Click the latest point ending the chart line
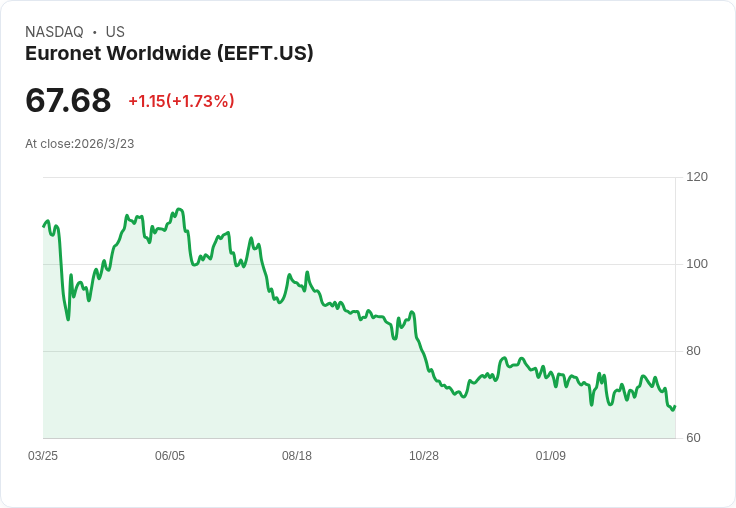The image size is (736, 508). pos(675,406)
